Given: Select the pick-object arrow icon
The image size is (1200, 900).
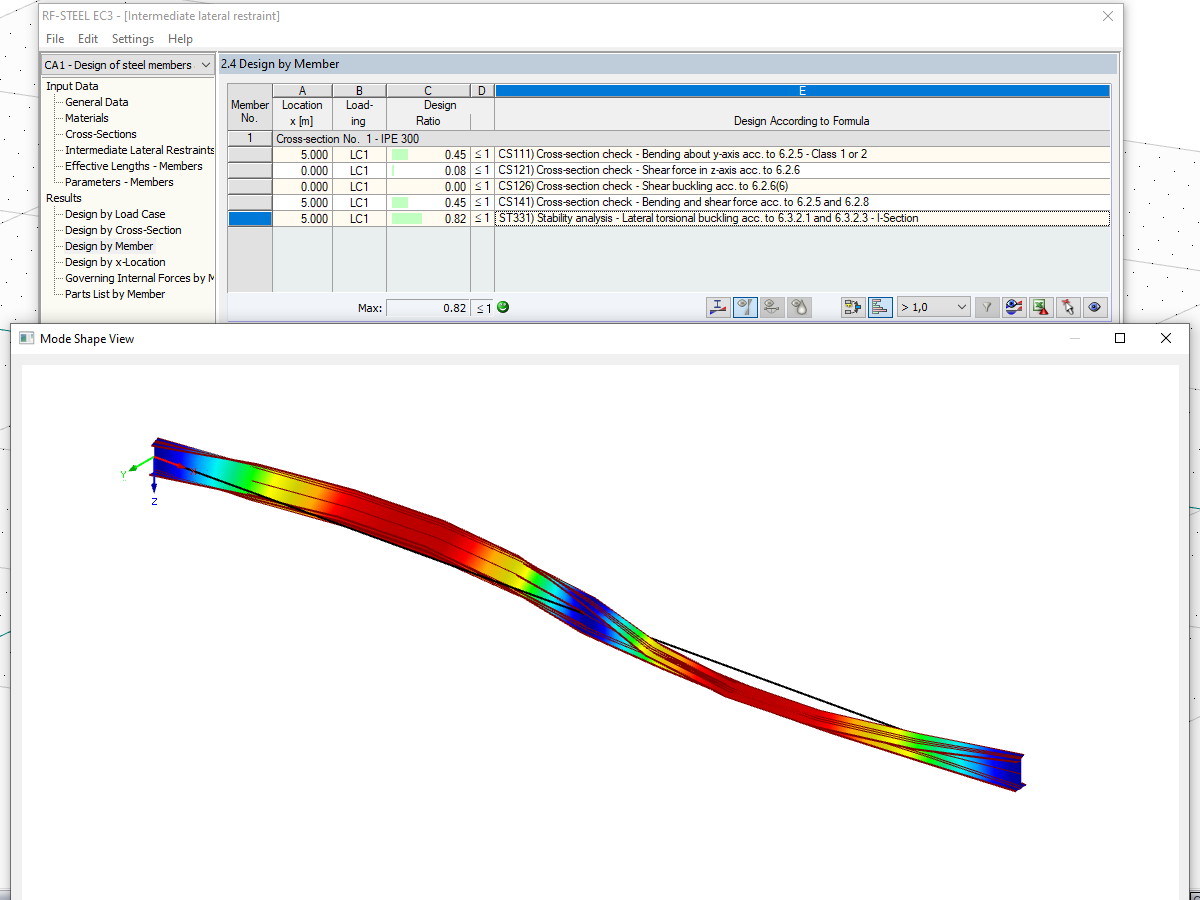Looking at the screenshot, I should (1068, 307).
